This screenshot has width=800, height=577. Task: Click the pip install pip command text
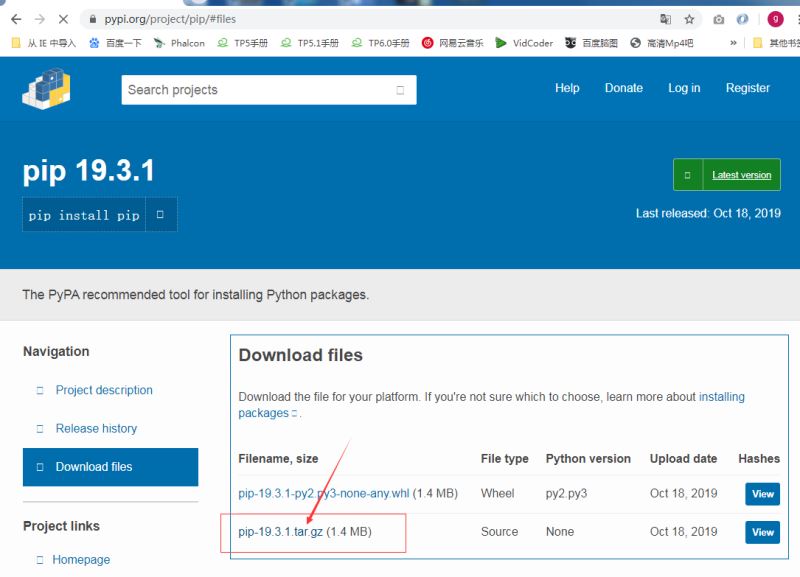(x=84, y=215)
